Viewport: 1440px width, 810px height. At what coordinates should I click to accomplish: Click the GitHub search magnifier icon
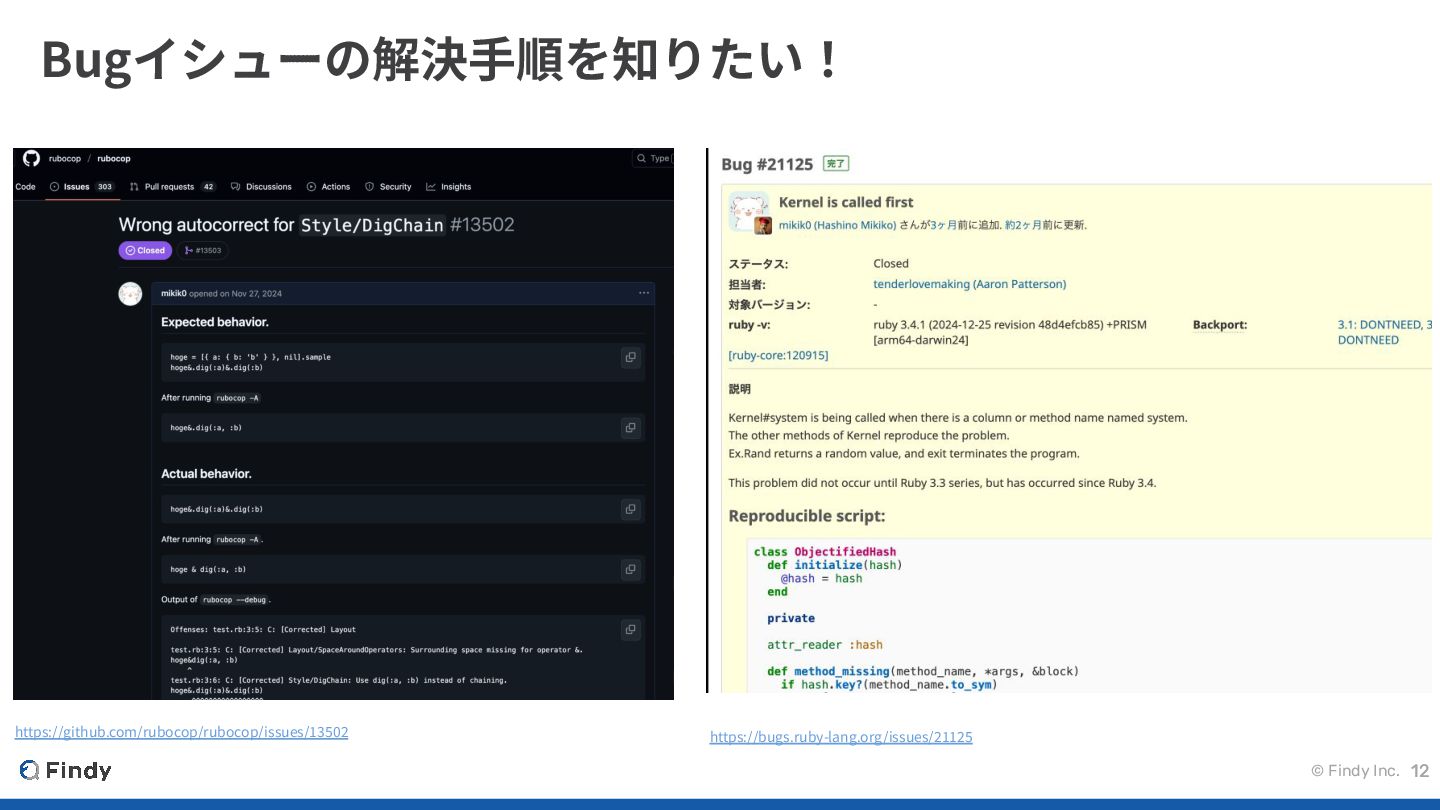(641, 158)
